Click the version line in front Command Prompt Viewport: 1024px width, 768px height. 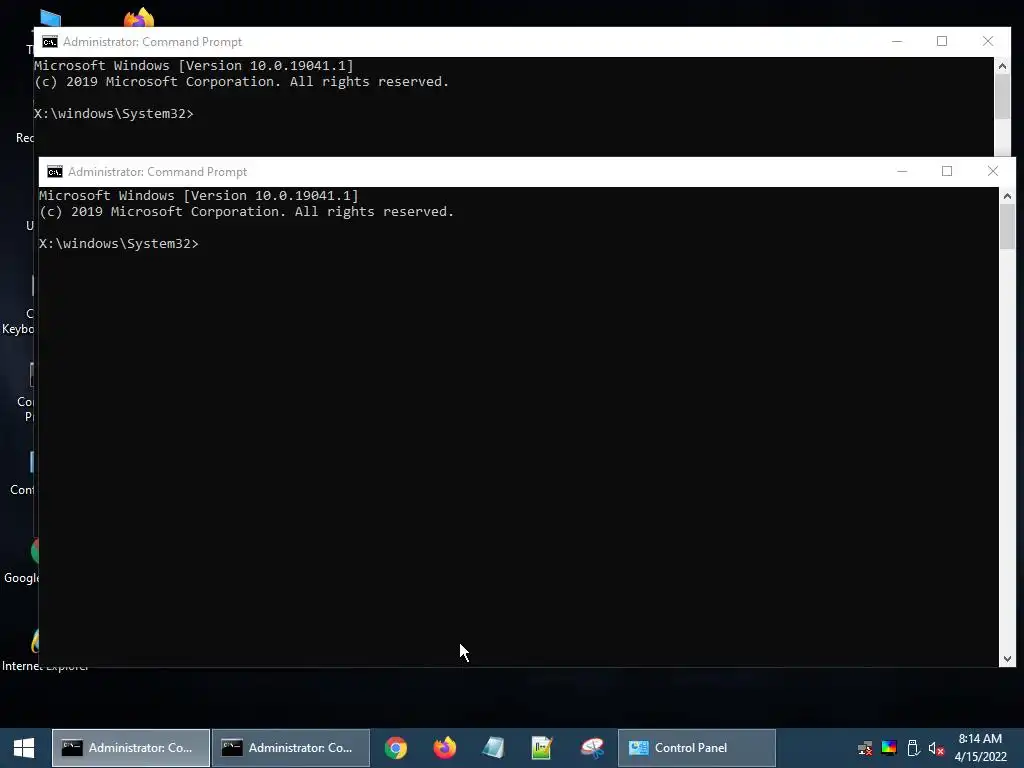[x=199, y=195]
